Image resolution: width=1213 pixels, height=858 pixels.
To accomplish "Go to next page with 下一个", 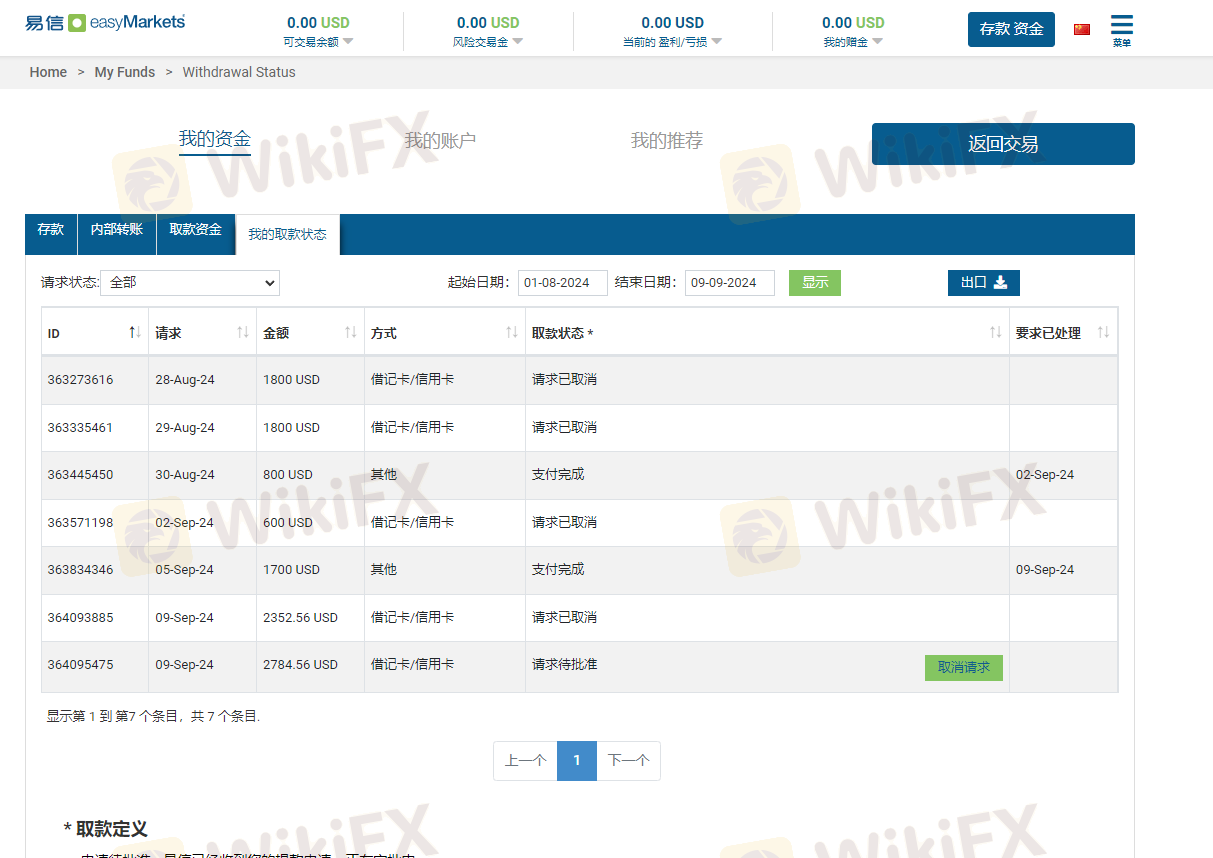I will [x=628, y=761].
